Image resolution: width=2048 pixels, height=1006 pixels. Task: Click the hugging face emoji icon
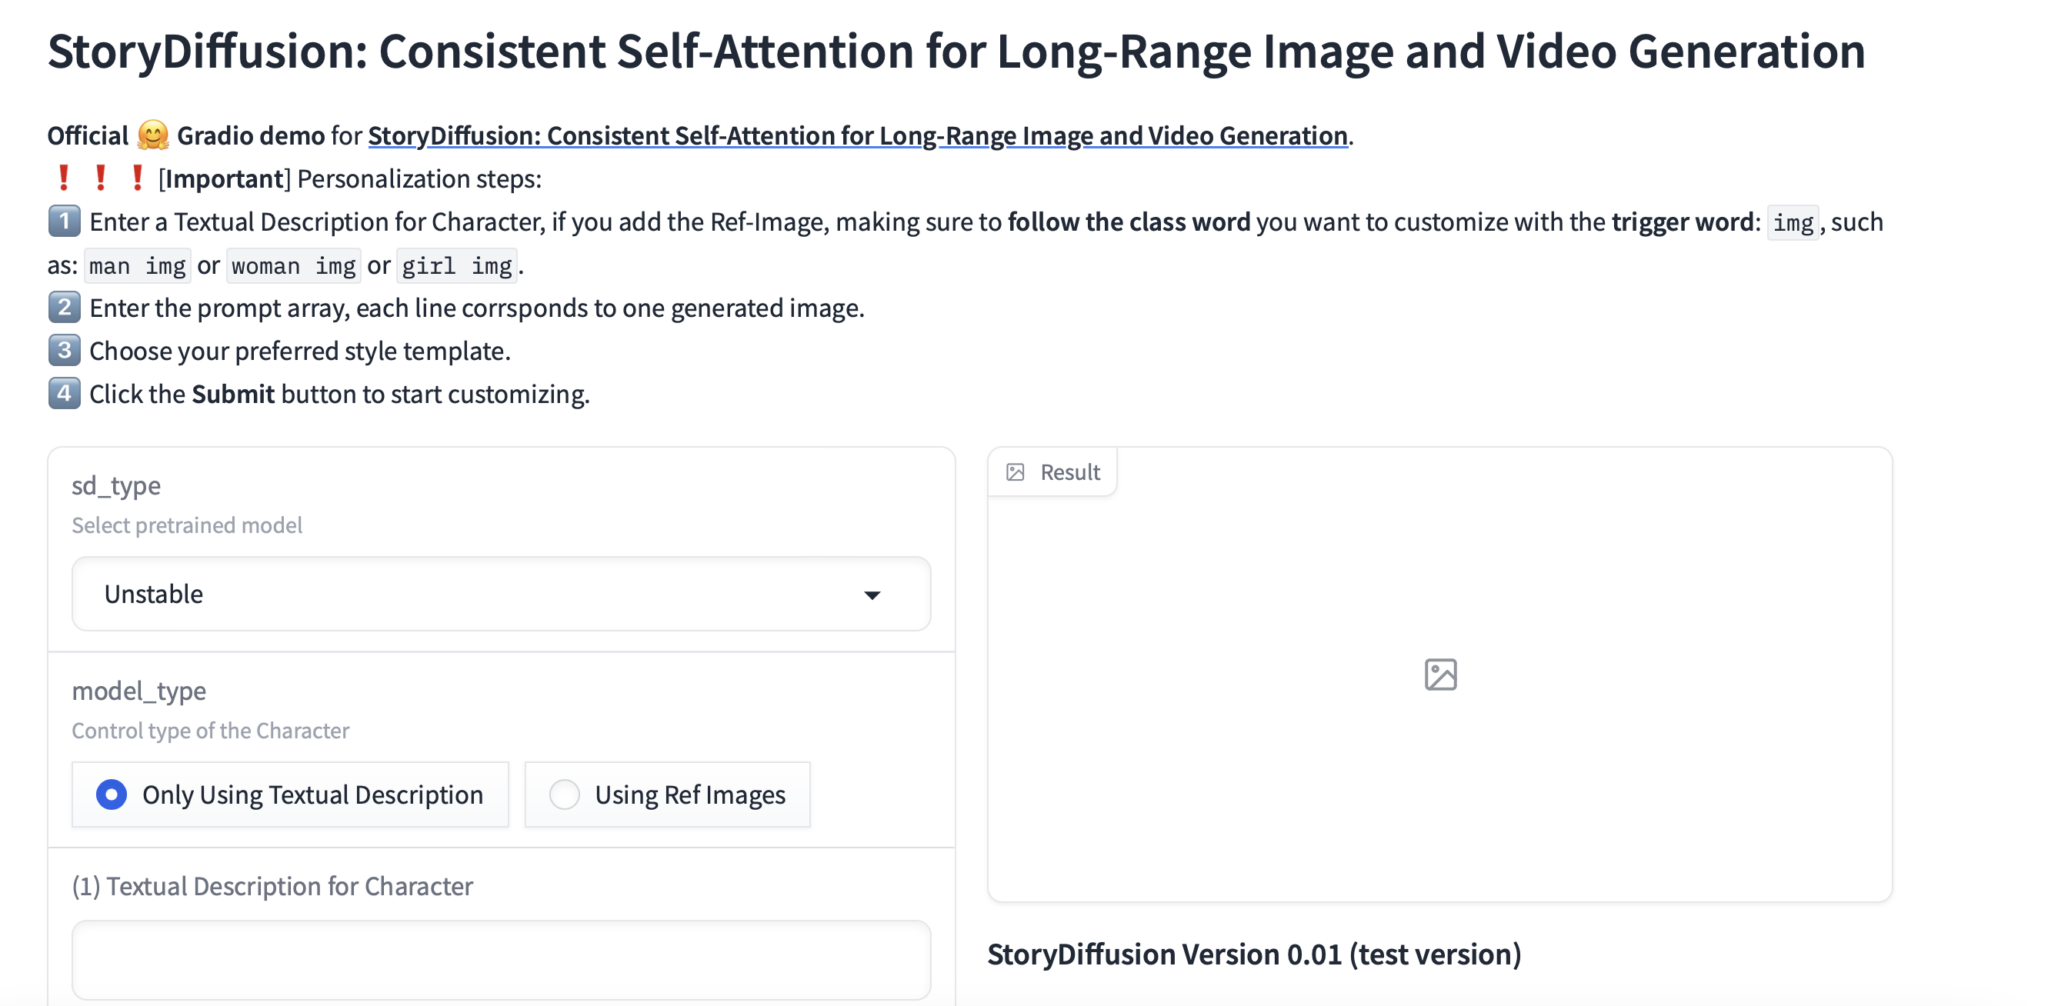point(152,135)
